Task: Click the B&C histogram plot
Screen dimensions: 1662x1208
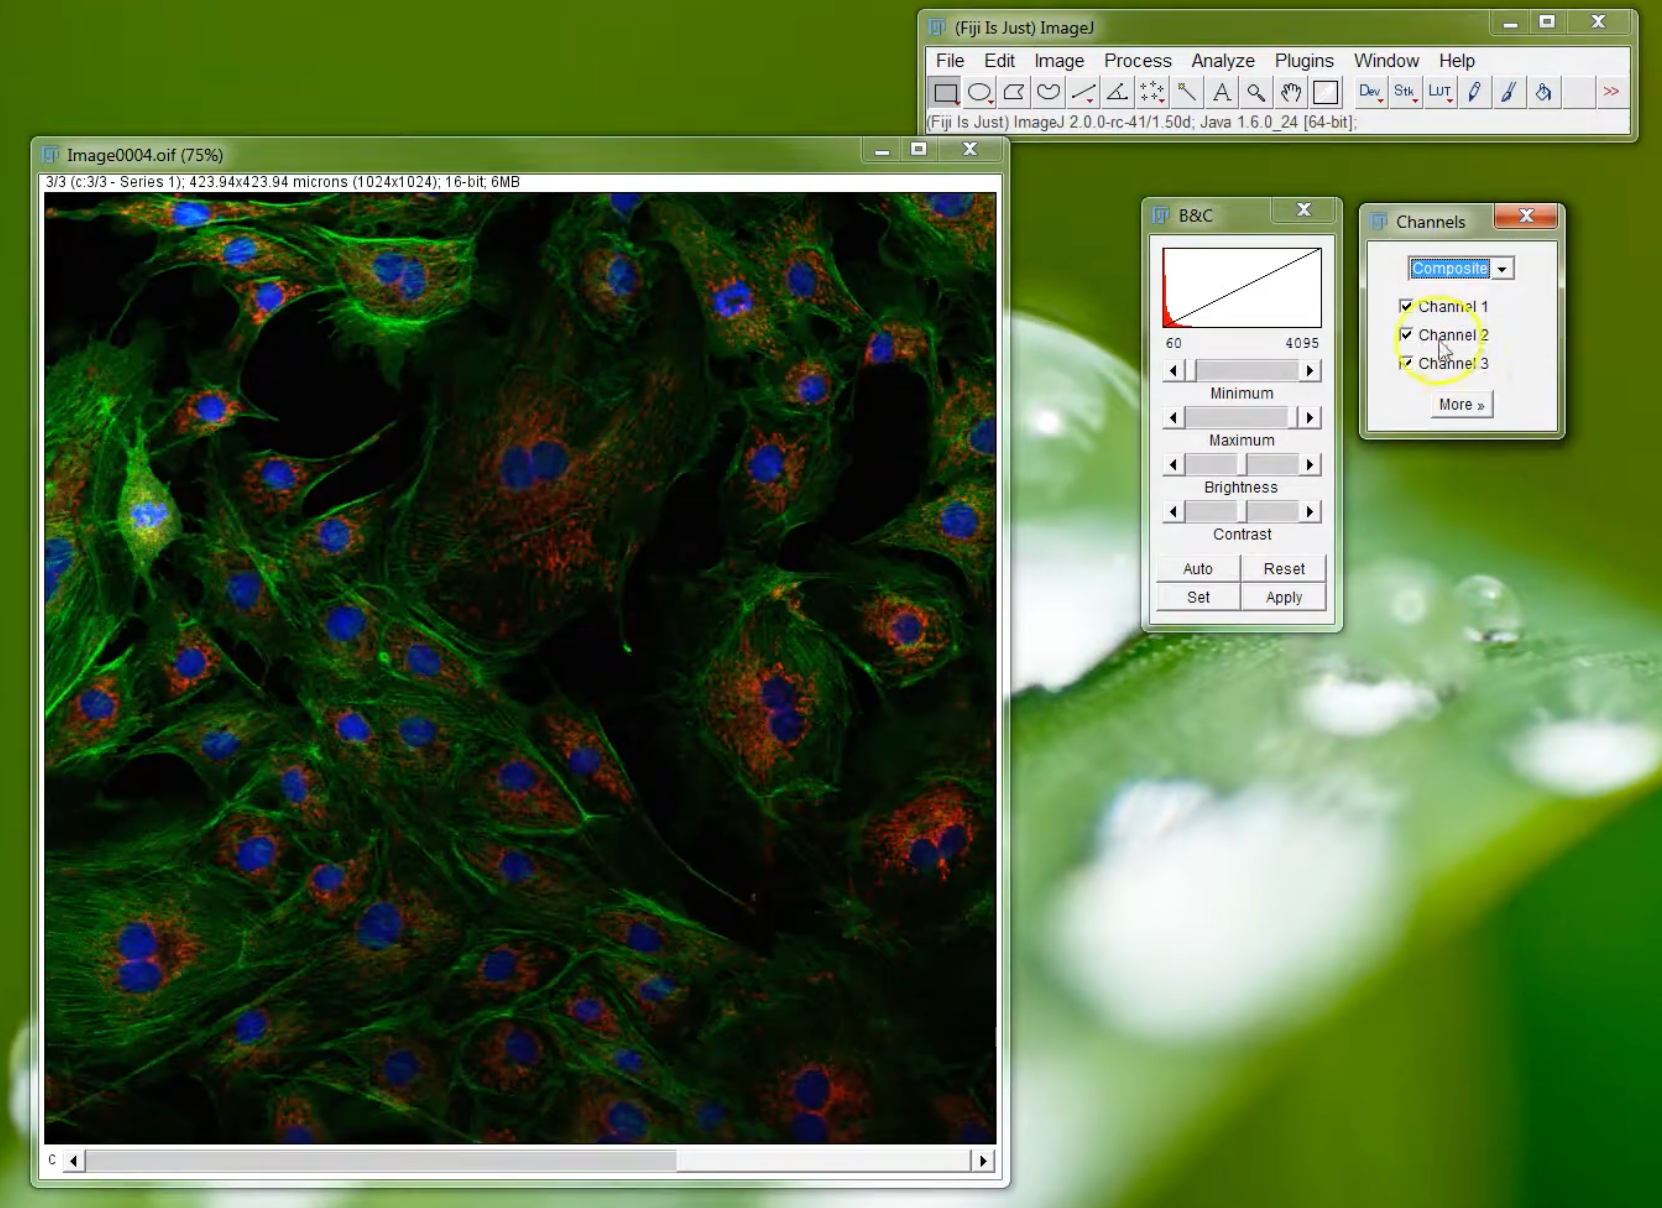Action: coord(1241,288)
